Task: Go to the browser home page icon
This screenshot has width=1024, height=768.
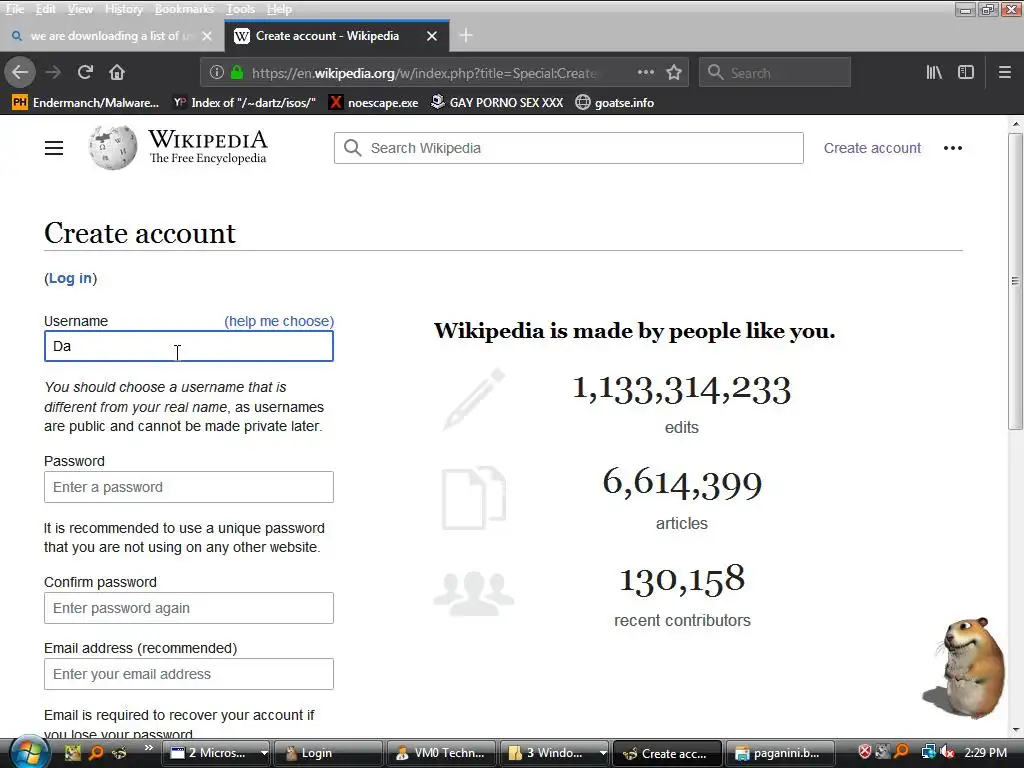Action: pyautogui.click(x=117, y=72)
